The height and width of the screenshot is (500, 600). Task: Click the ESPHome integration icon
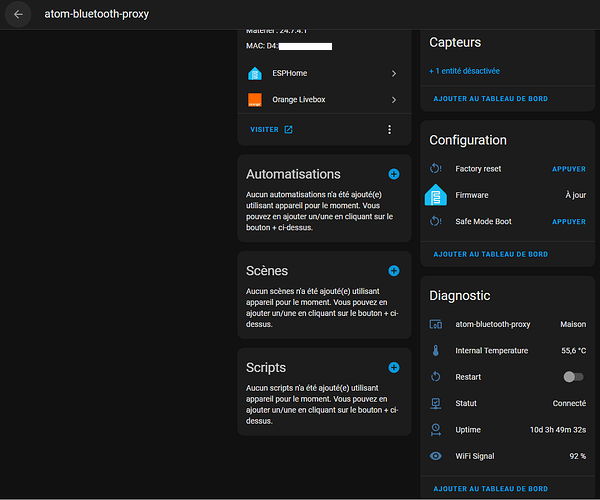coord(254,73)
